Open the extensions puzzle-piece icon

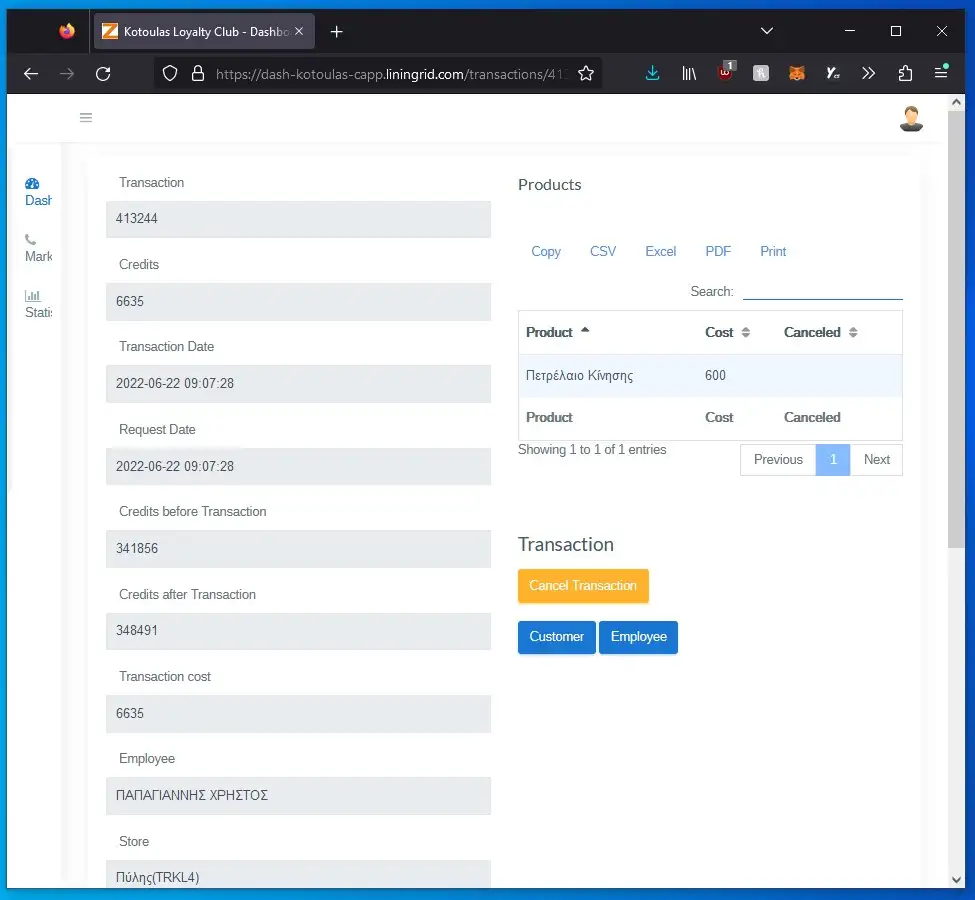click(x=905, y=73)
